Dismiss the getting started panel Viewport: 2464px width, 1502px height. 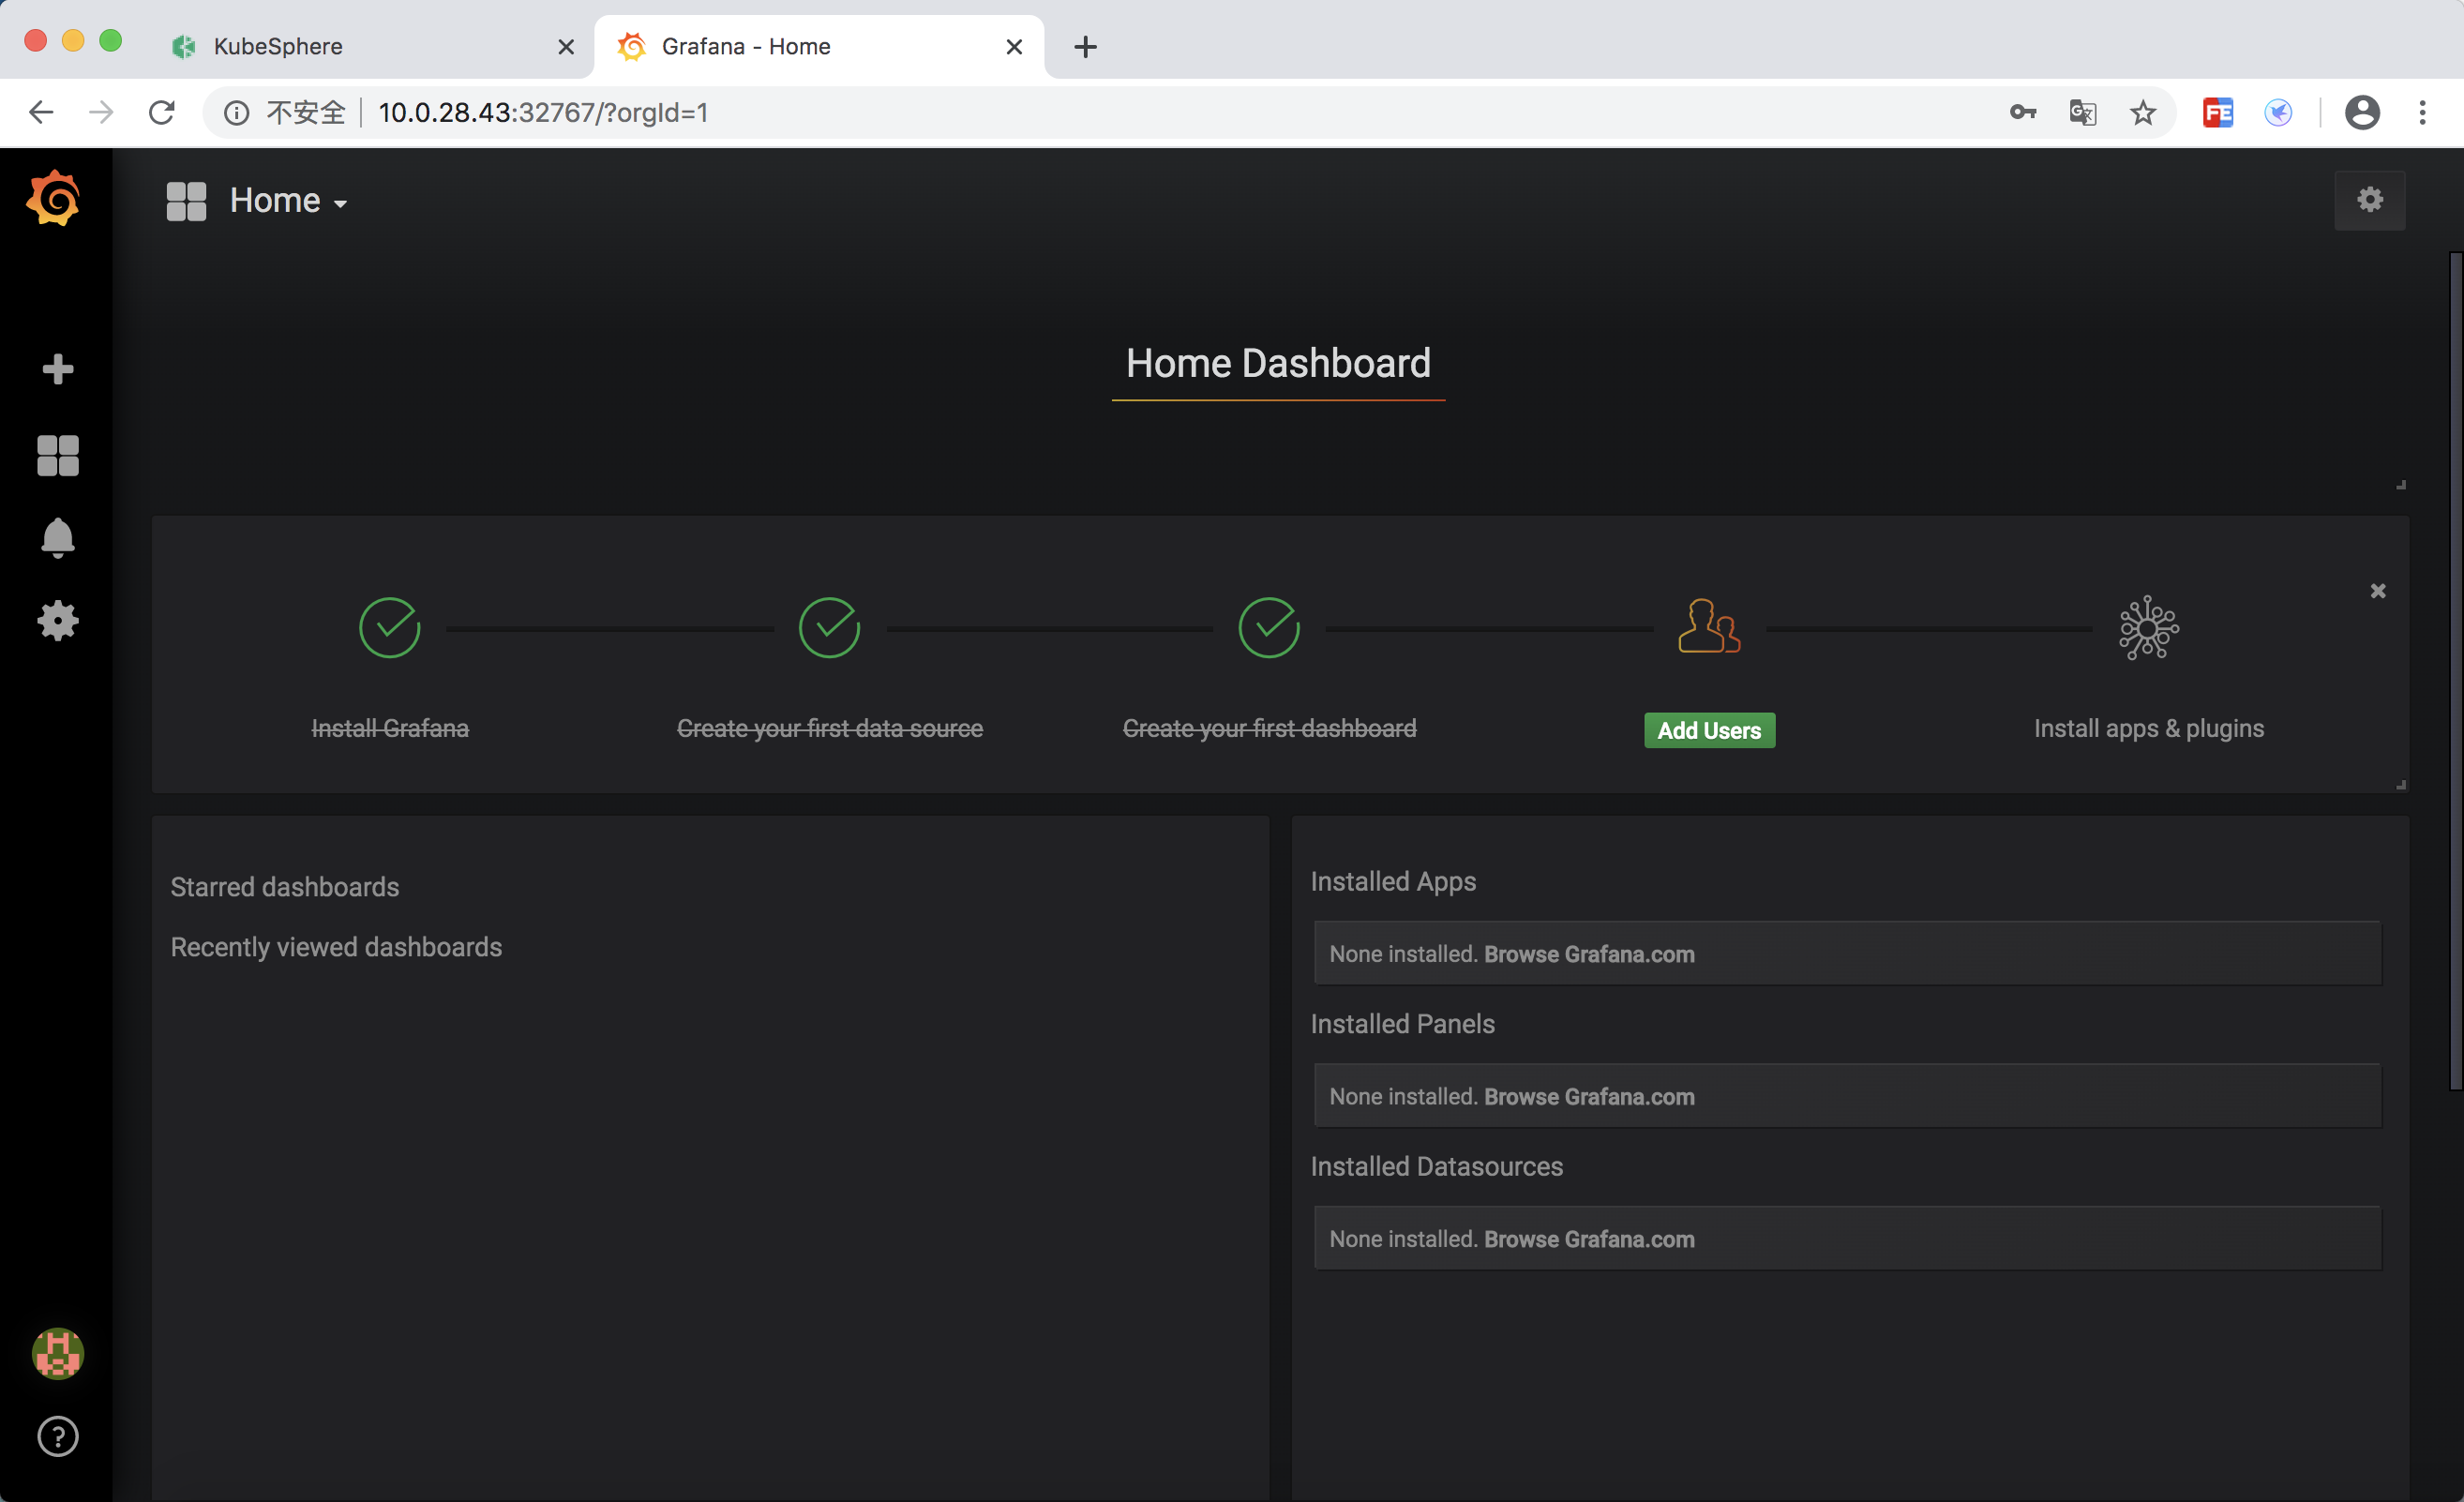pos(2378,591)
